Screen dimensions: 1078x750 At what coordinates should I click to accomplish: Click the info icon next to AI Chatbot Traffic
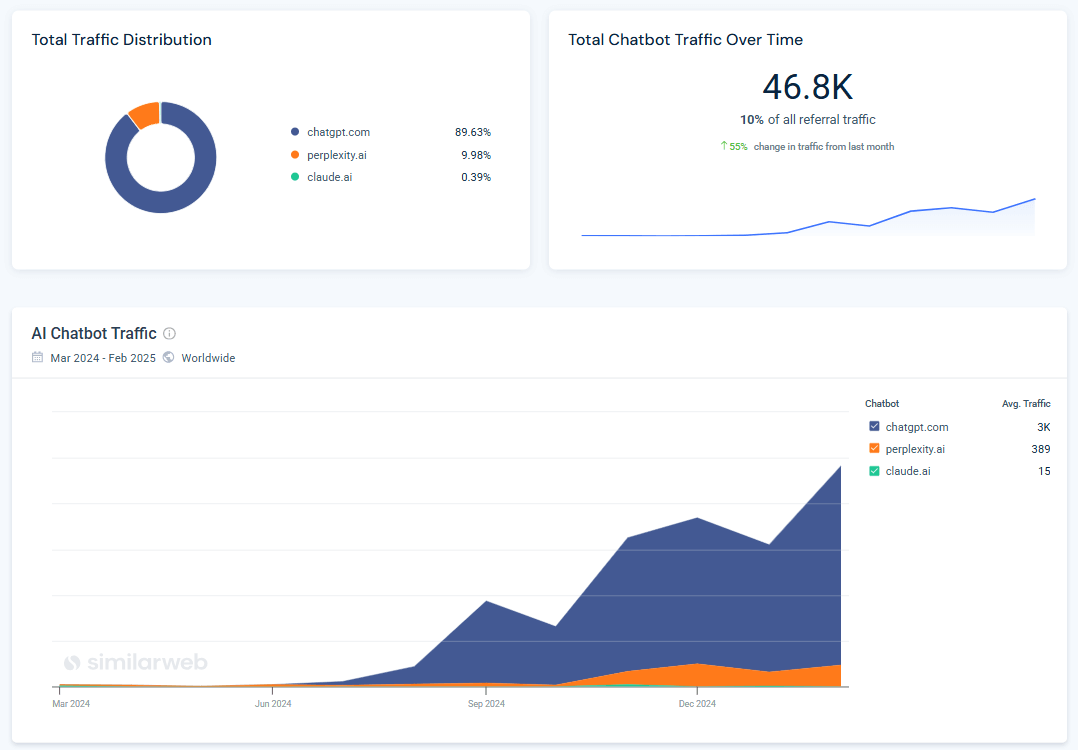point(169,334)
